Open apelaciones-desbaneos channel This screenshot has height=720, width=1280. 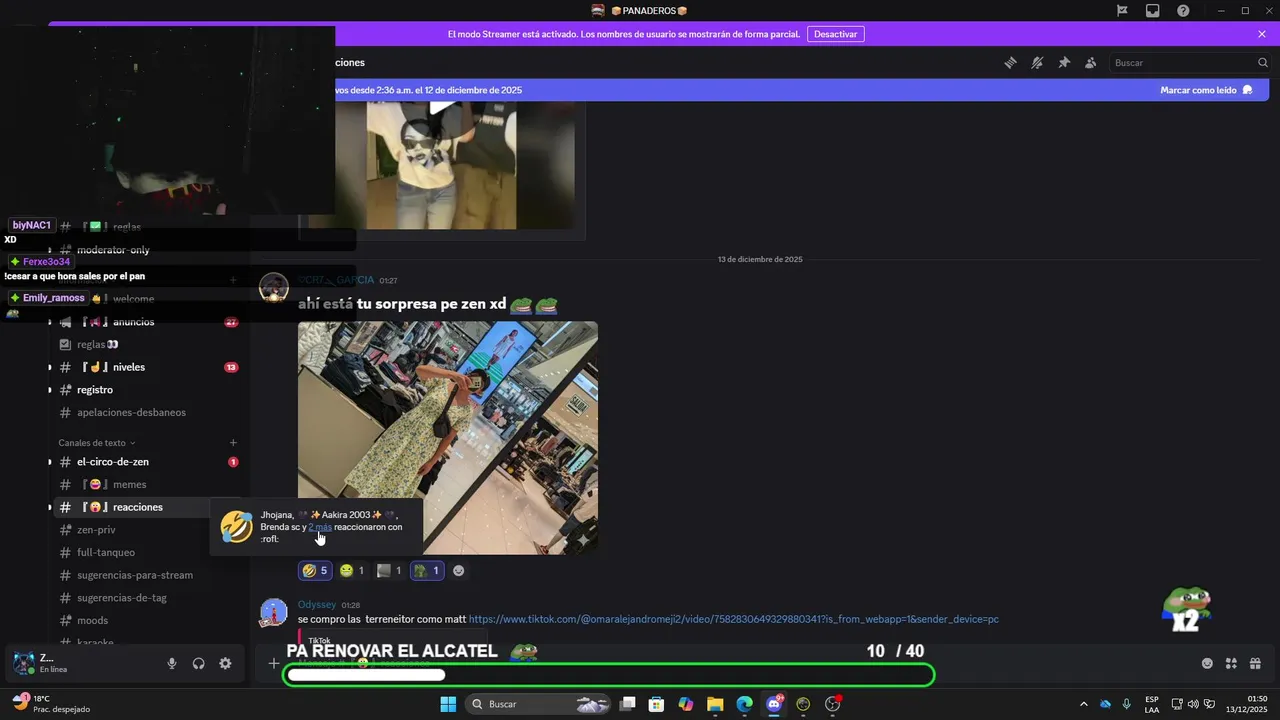146,412
